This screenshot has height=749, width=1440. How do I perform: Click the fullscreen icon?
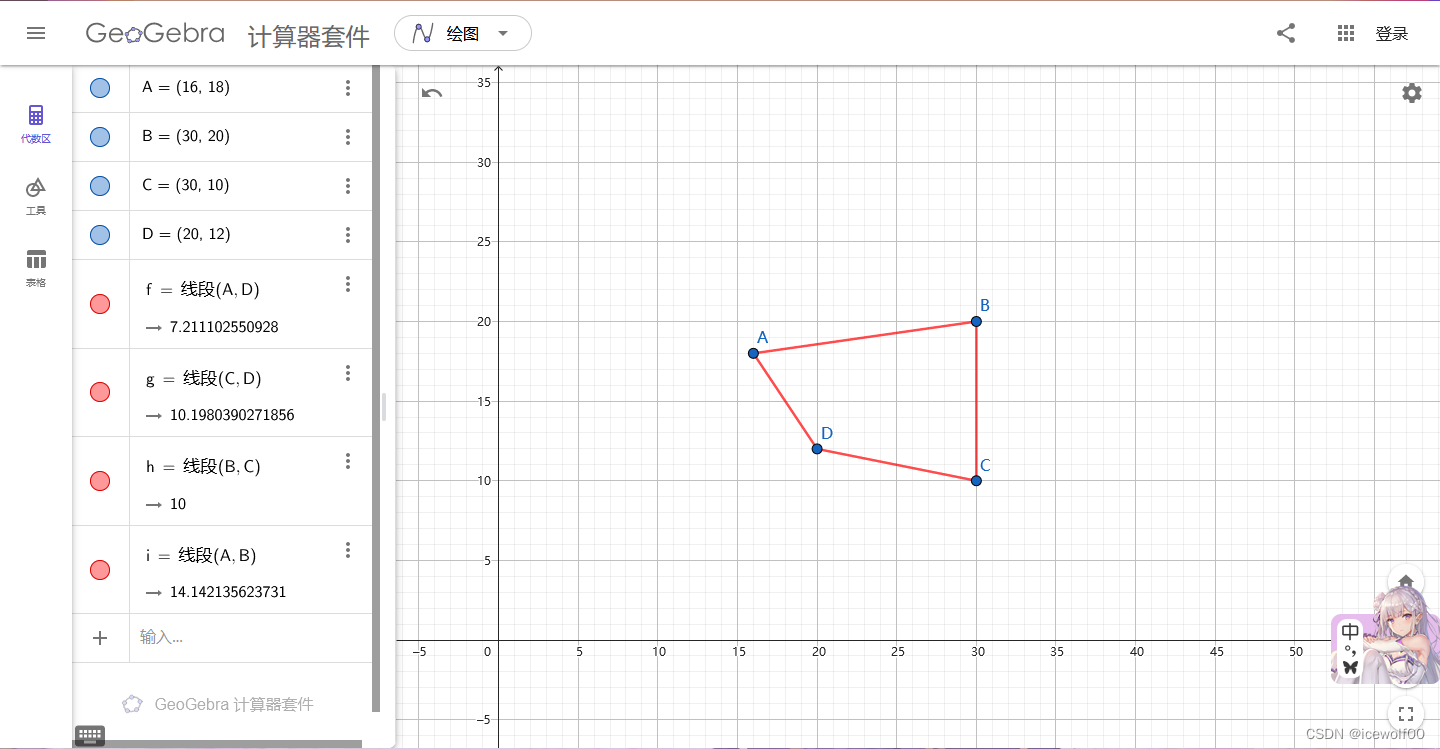click(x=1406, y=713)
